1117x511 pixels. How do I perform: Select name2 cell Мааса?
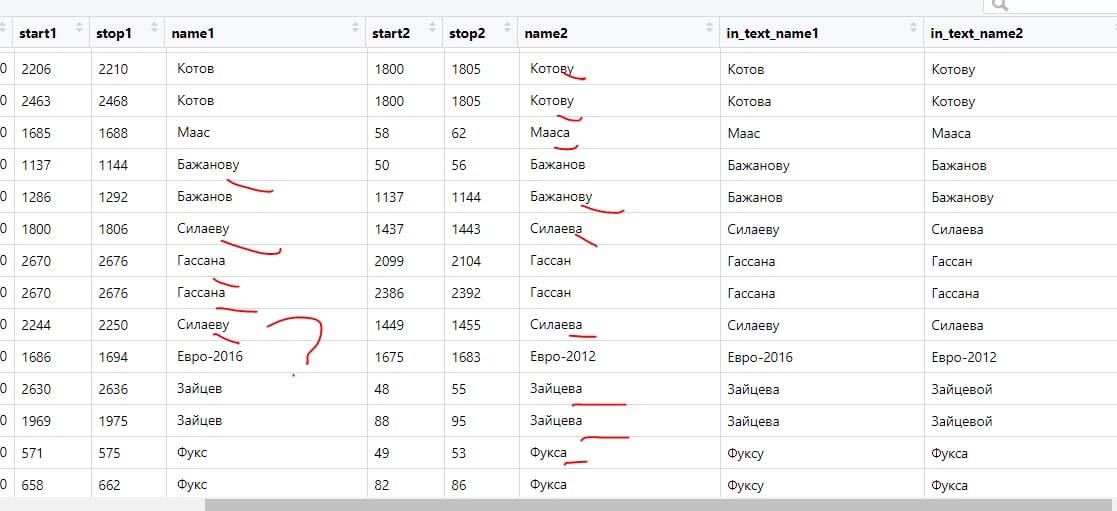[x=550, y=133]
